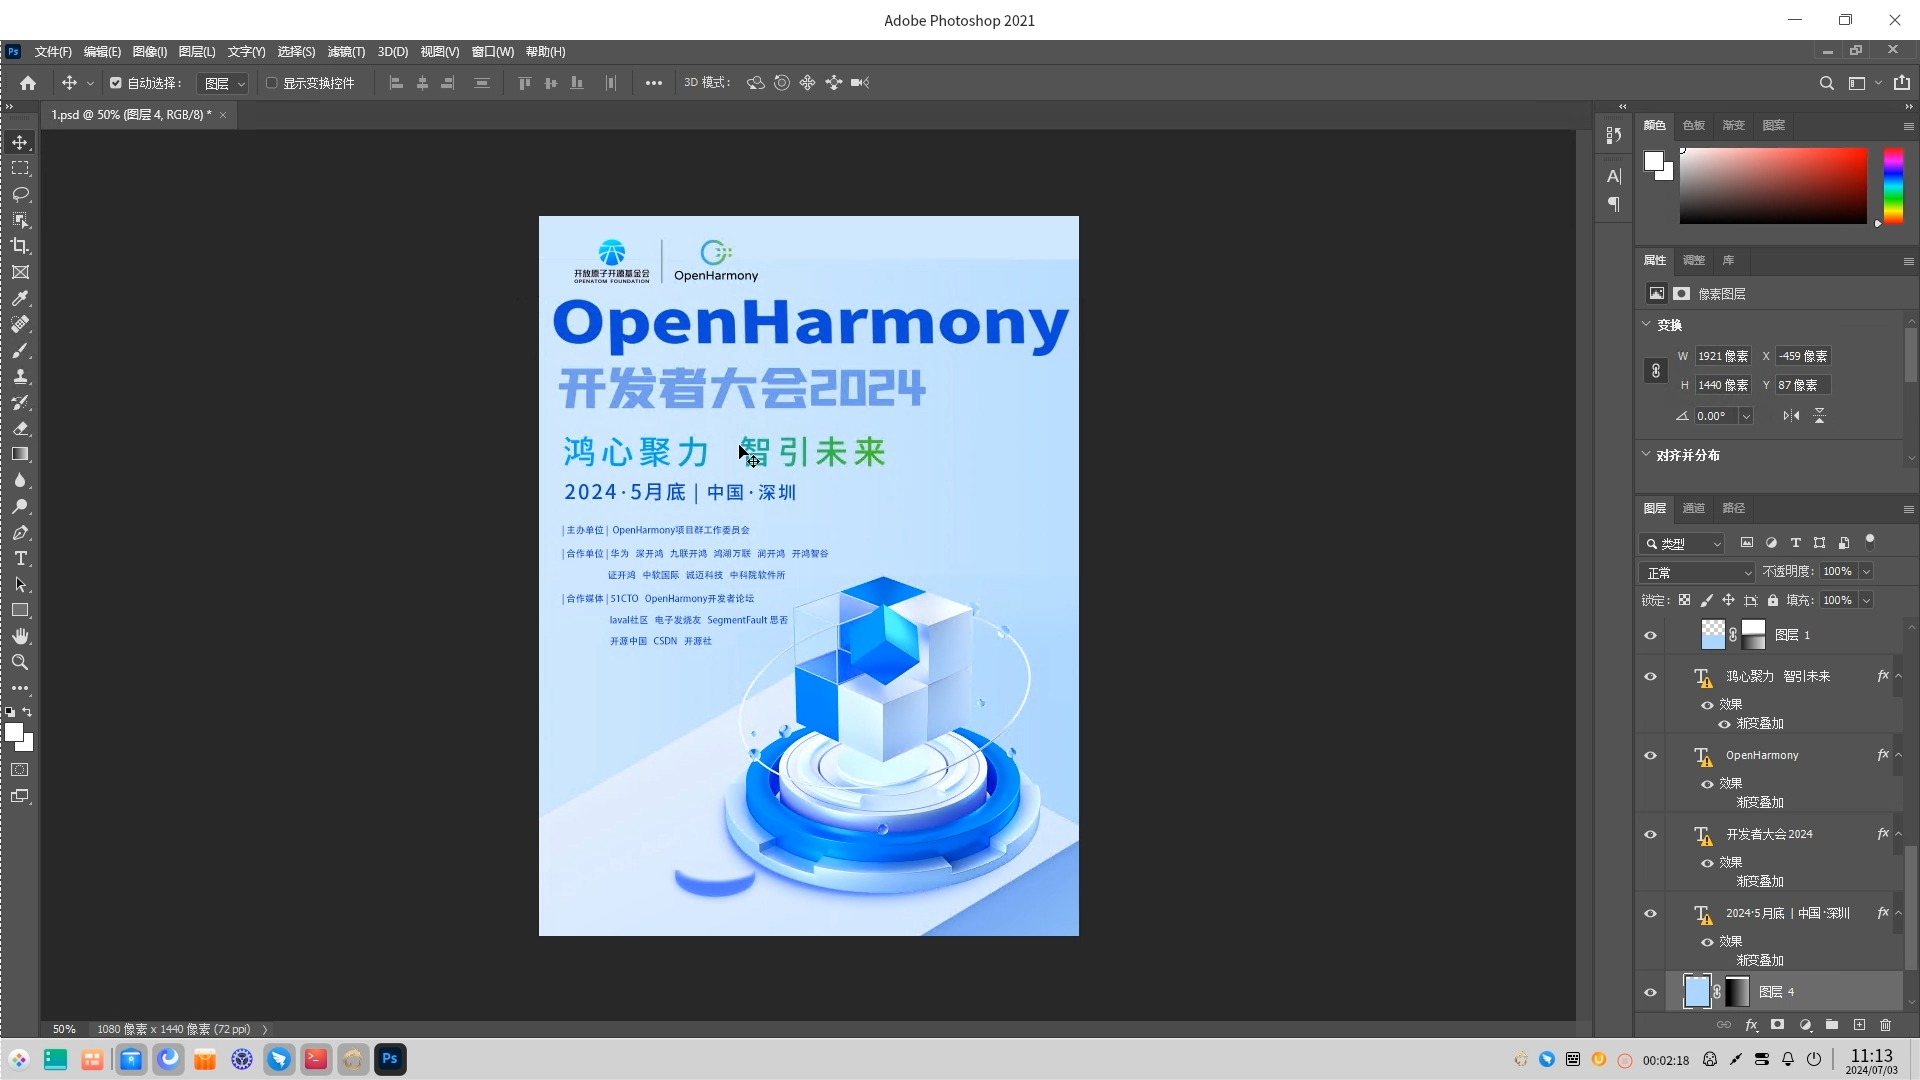Select the Brush tool
The width and height of the screenshot is (1920, 1080).
tap(20, 349)
